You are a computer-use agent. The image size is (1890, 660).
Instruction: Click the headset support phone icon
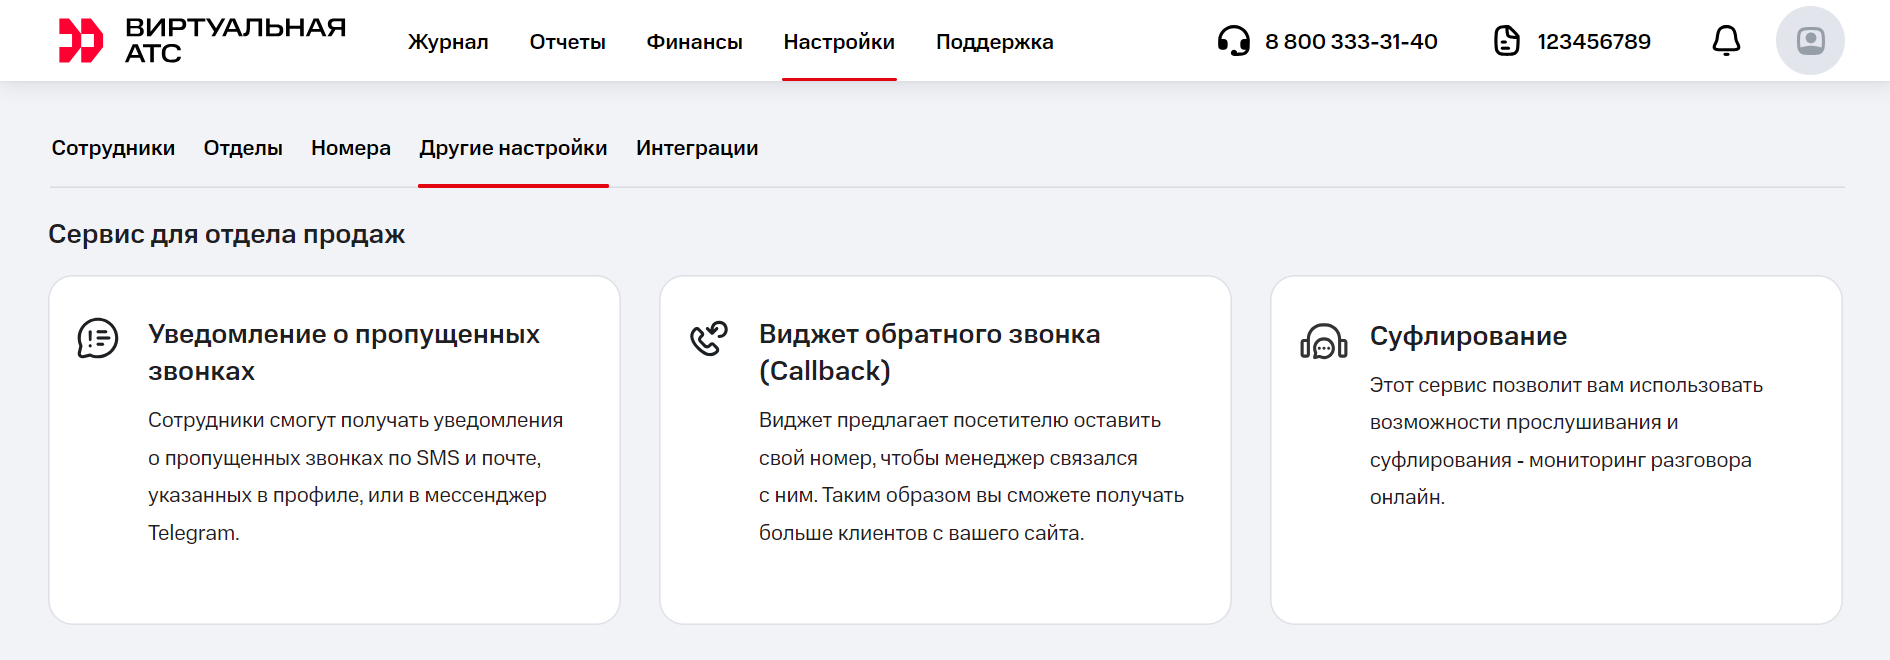coord(1233,41)
